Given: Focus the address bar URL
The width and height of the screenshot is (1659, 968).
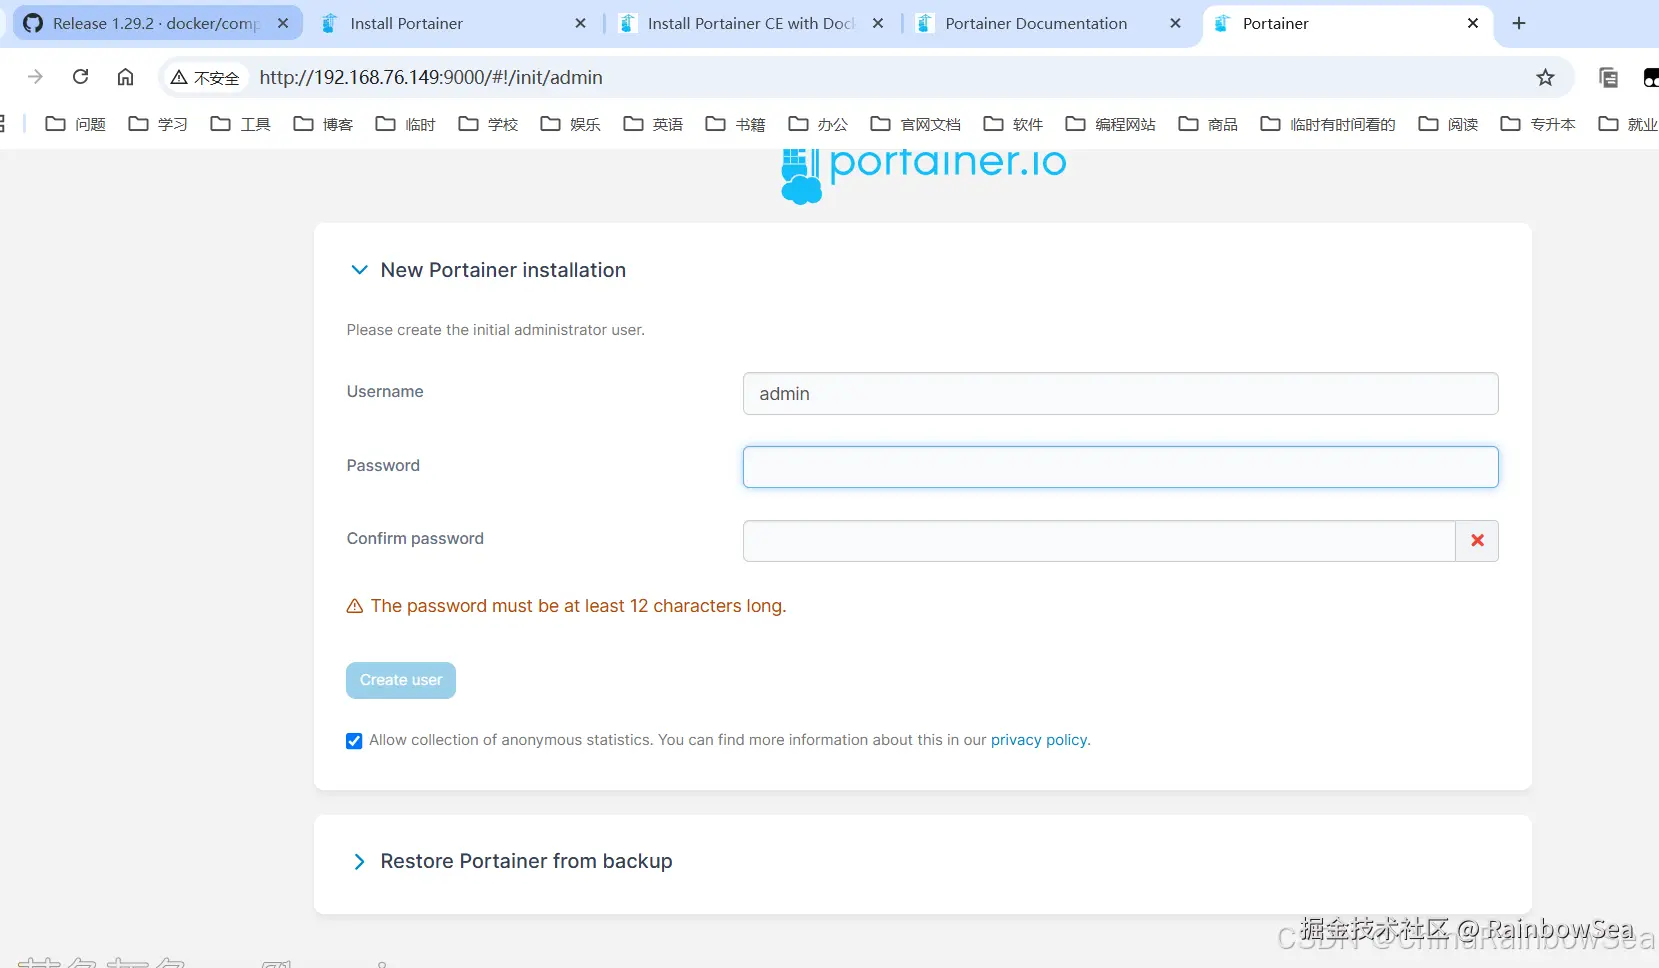Looking at the screenshot, I should click(431, 77).
